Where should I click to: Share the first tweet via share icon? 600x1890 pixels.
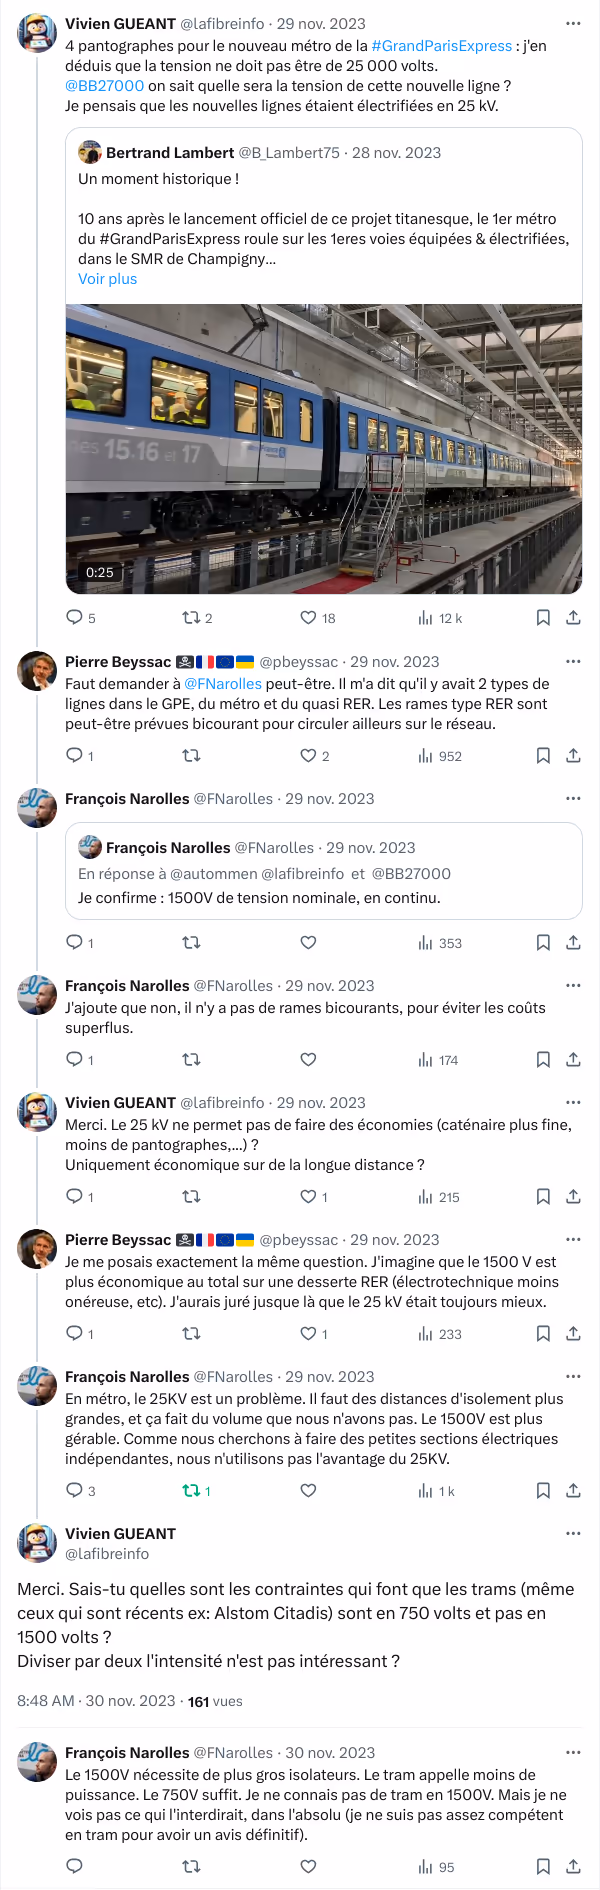click(x=573, y=617)
